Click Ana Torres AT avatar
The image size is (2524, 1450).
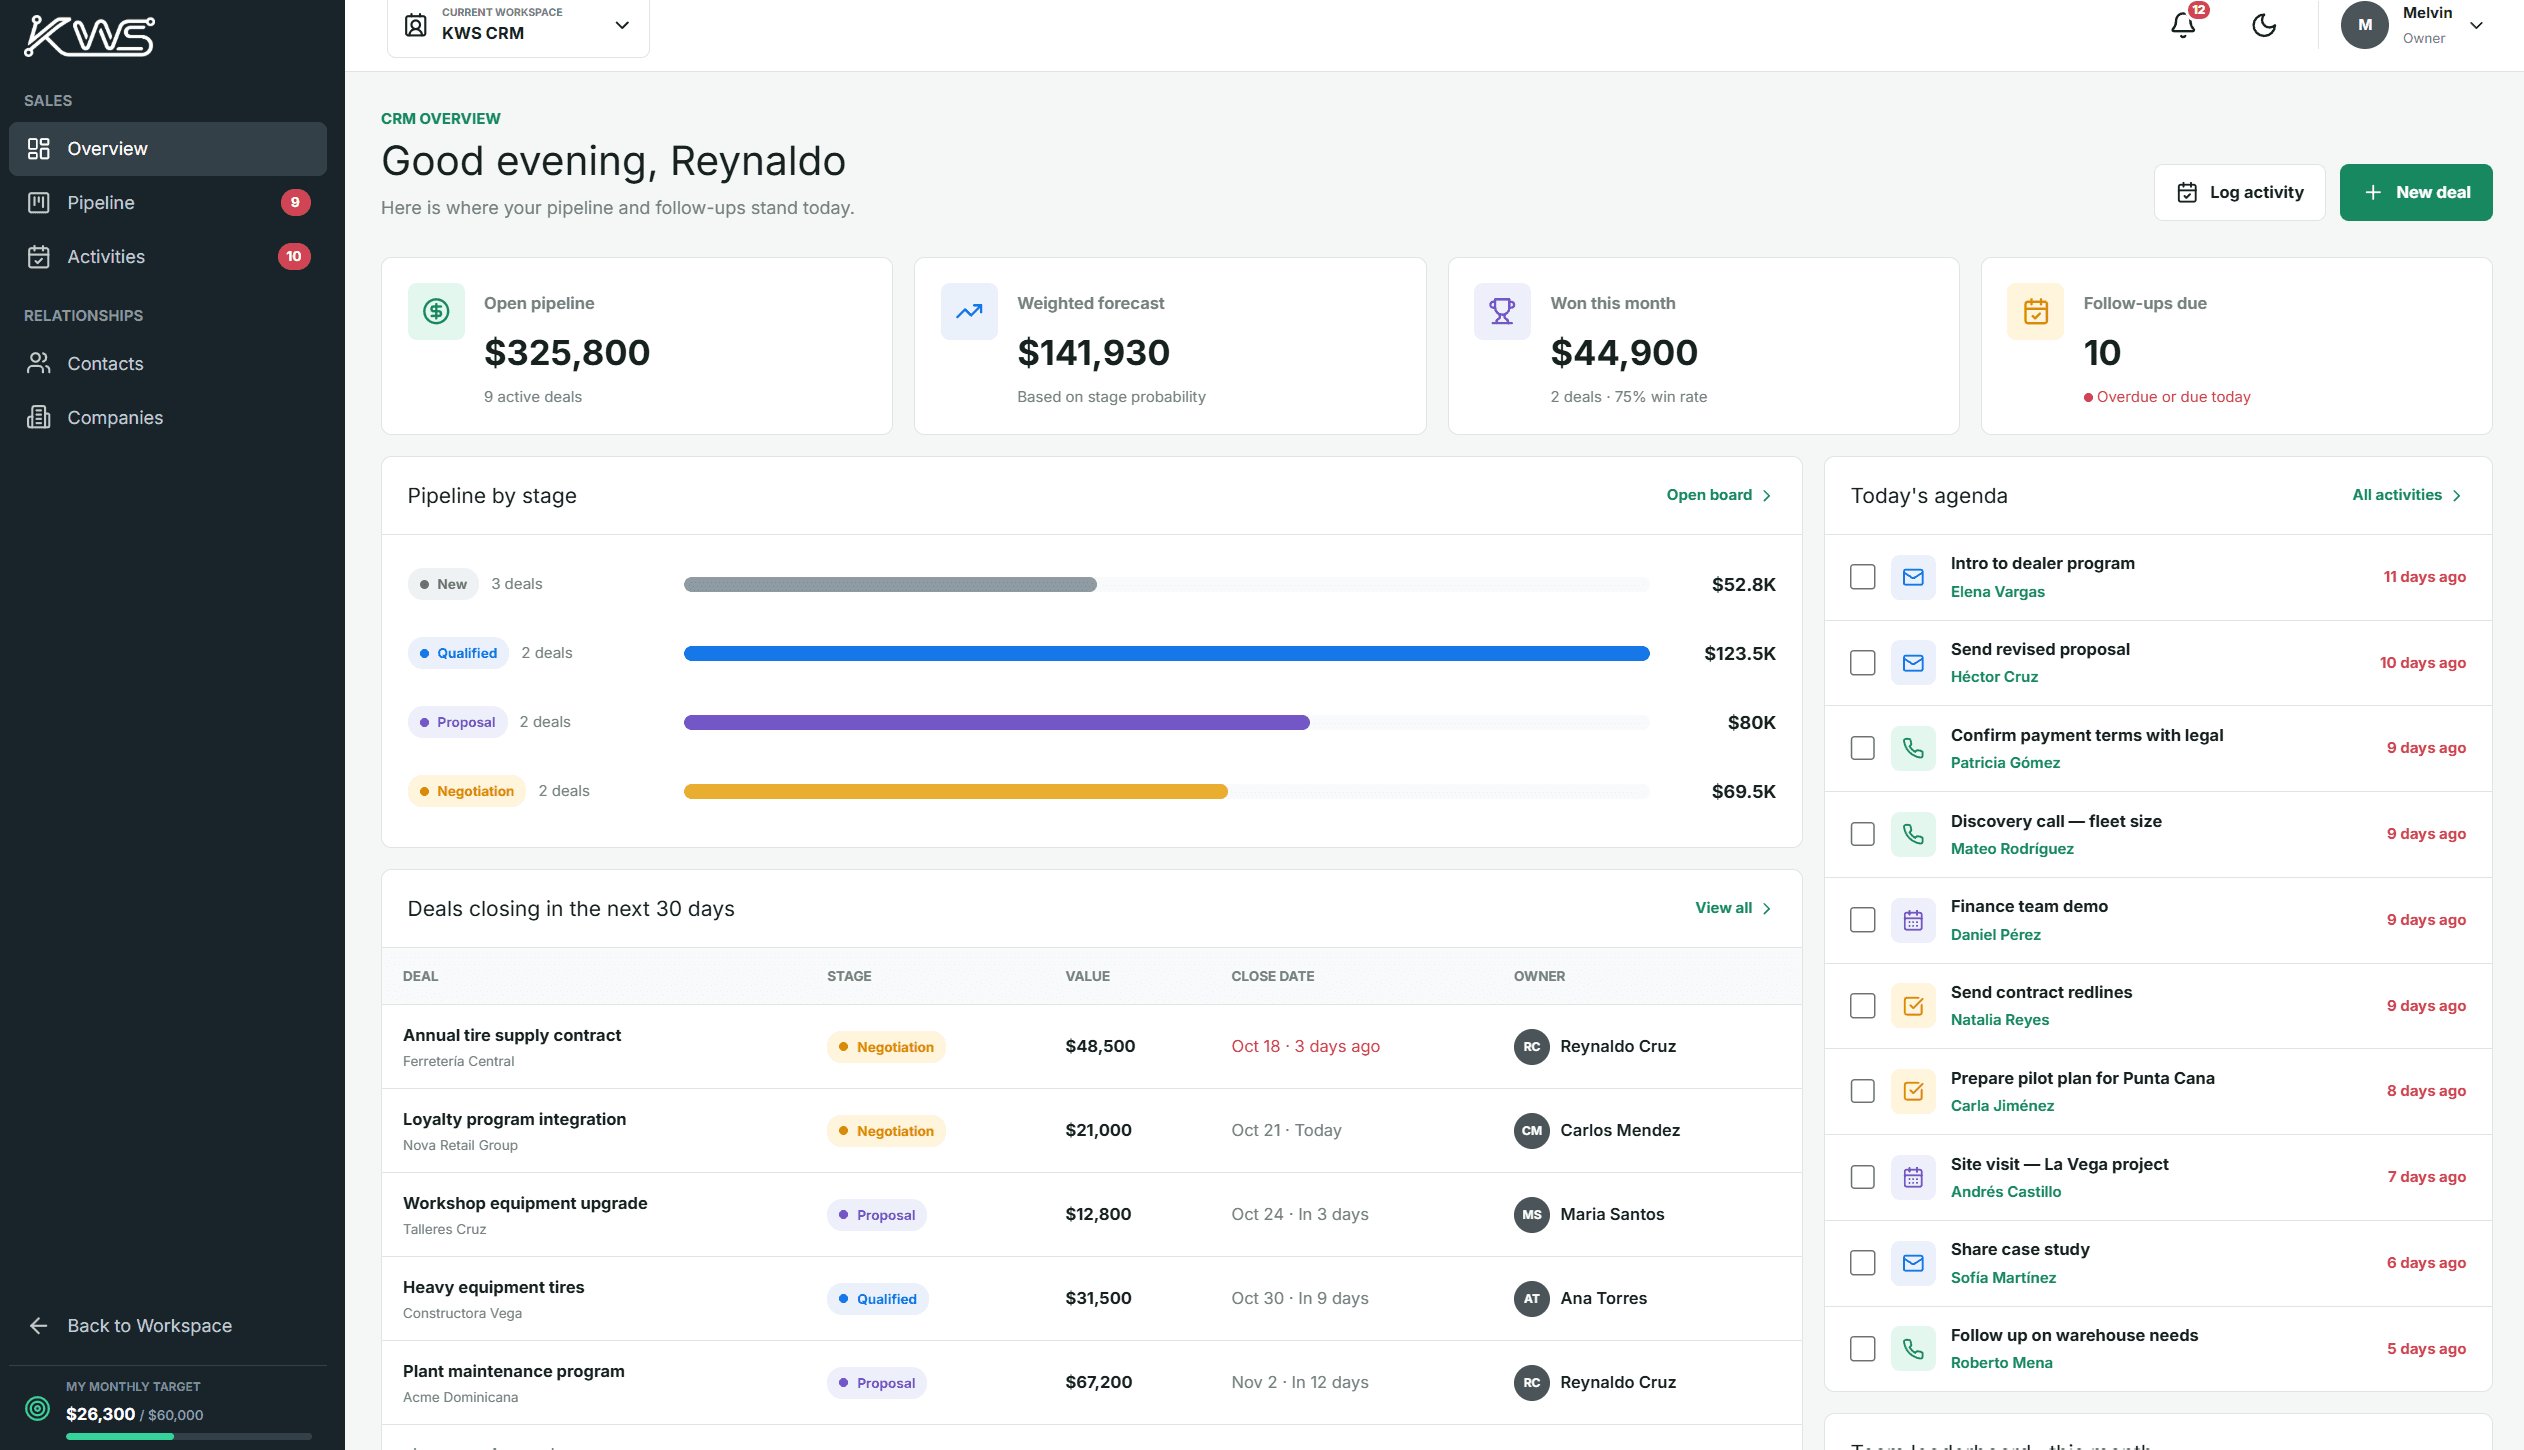(1531, 1298)
